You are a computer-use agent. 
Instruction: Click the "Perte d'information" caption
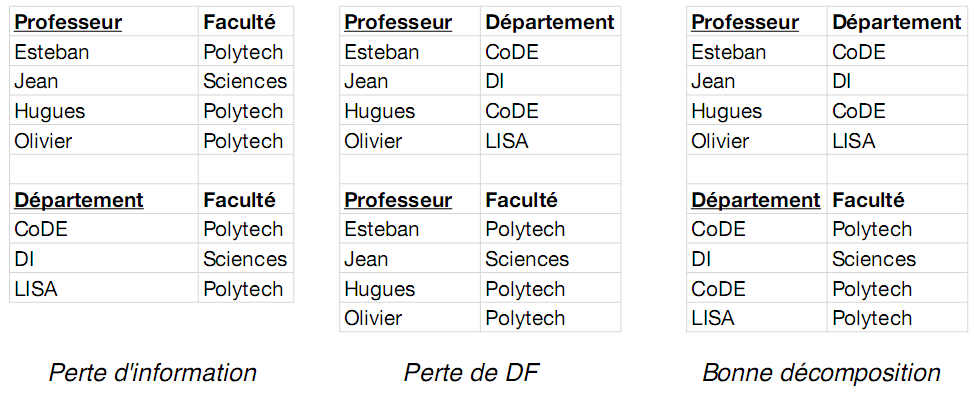point(153,373)
